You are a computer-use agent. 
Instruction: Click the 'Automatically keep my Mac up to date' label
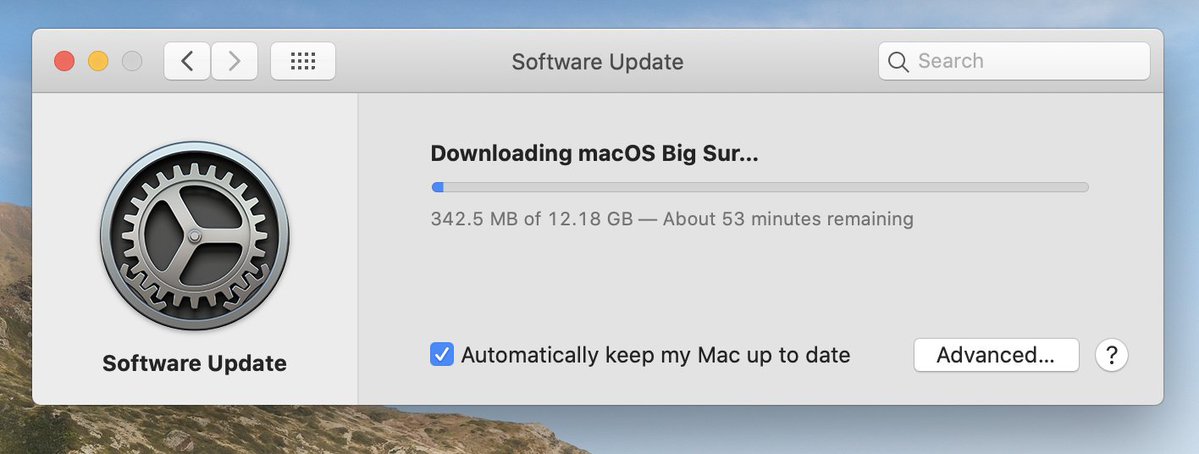[x=655, y=355]
